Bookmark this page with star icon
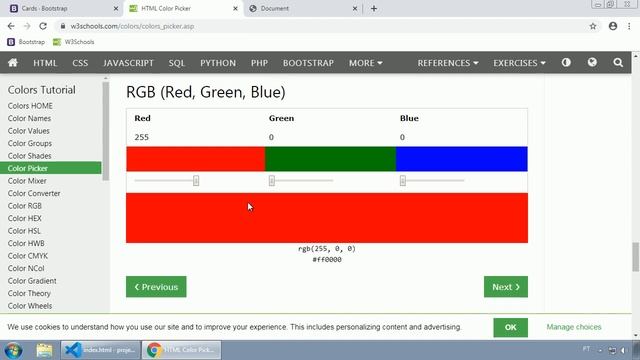Screen dimensions: 640x360 coord(593,26)
